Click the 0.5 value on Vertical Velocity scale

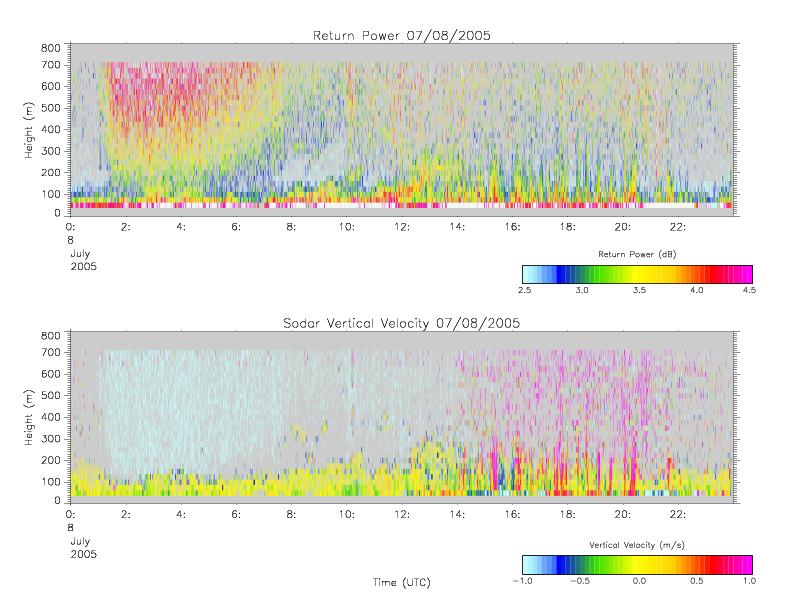point(697,581)
